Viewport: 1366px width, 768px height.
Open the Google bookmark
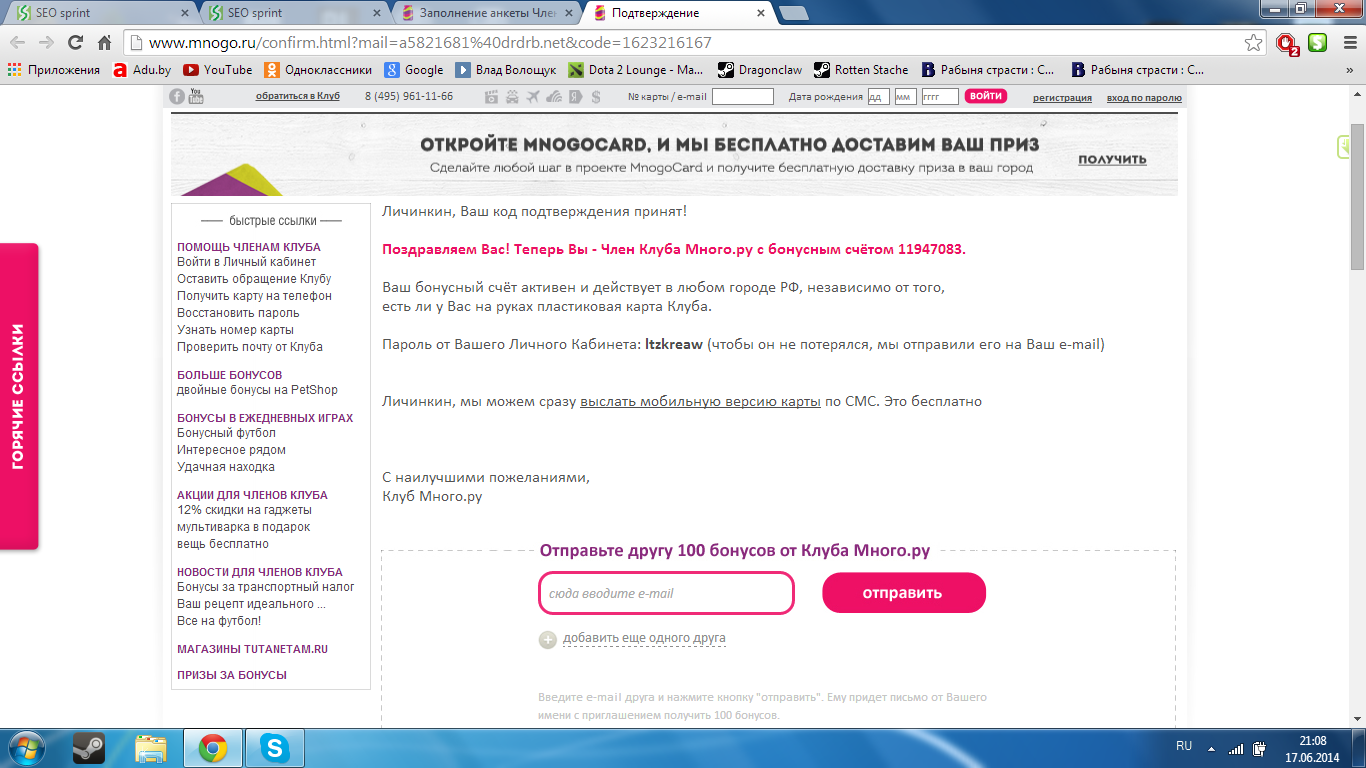pos(414,70)
